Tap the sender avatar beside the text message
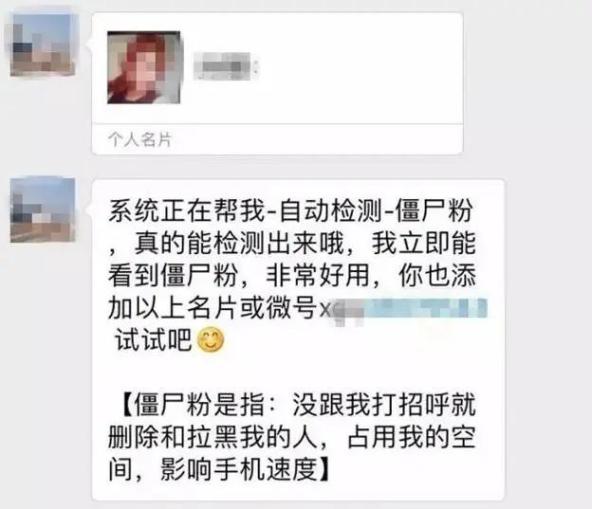This screenshot has height=509, width=592. point(42,210)
